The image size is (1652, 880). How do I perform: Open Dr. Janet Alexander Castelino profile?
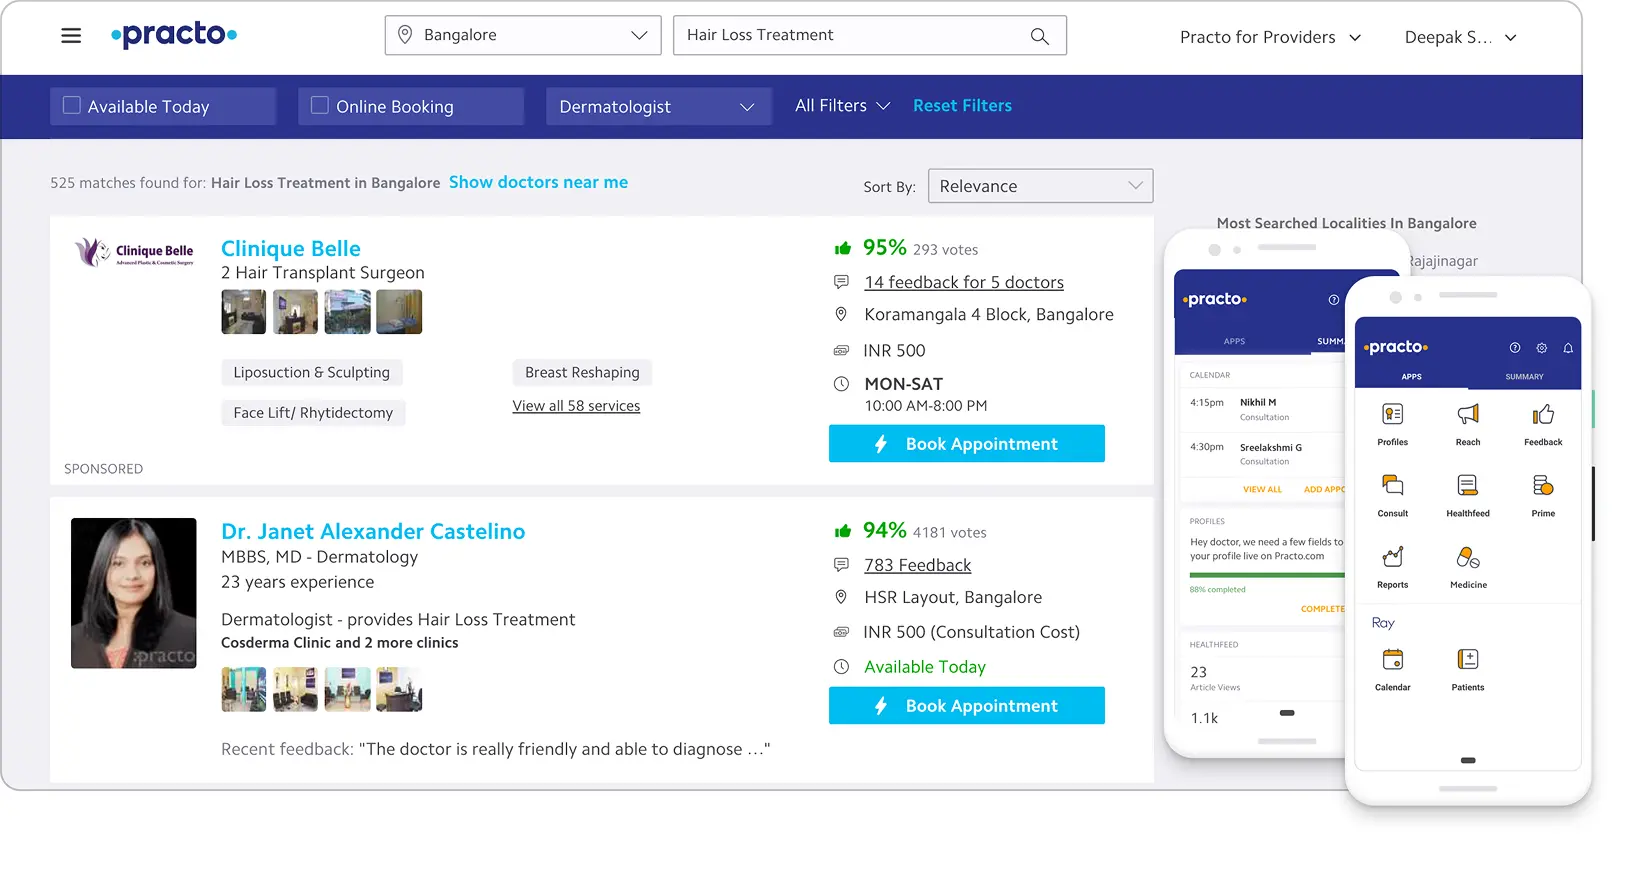(x=373, y=531)
